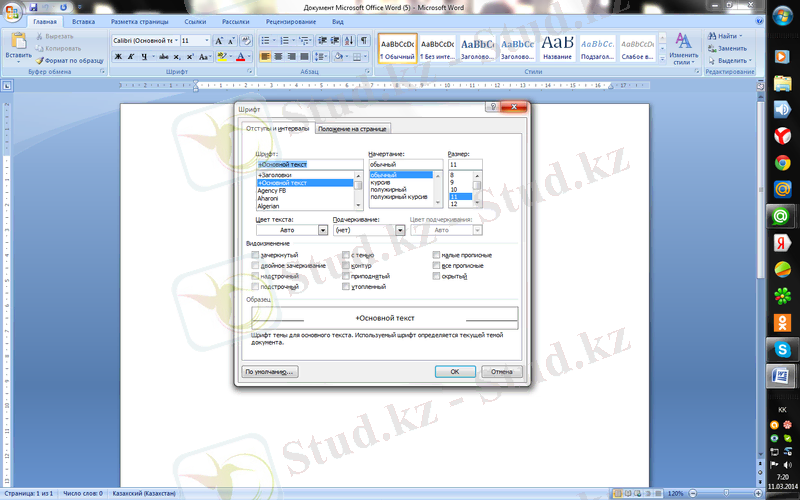Click the Bold (Ж) formatting icon
This screenshot has height=500, width=800.
118,57
